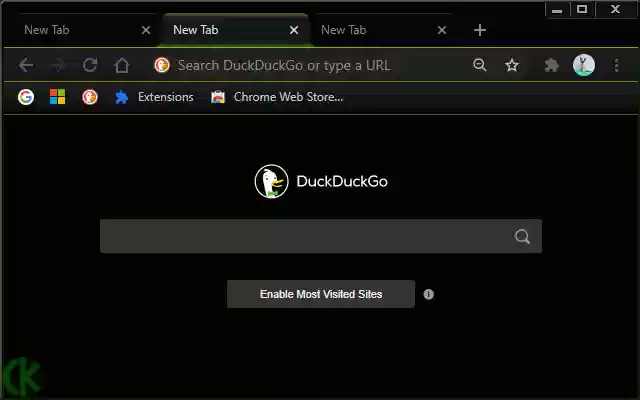
Task: Close the third New Tab
Action: [x=442, y=30]
